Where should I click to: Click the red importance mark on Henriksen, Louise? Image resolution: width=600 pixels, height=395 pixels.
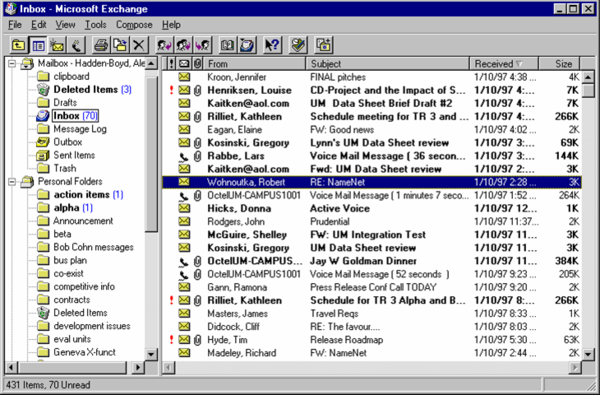[x=171, y=90]
